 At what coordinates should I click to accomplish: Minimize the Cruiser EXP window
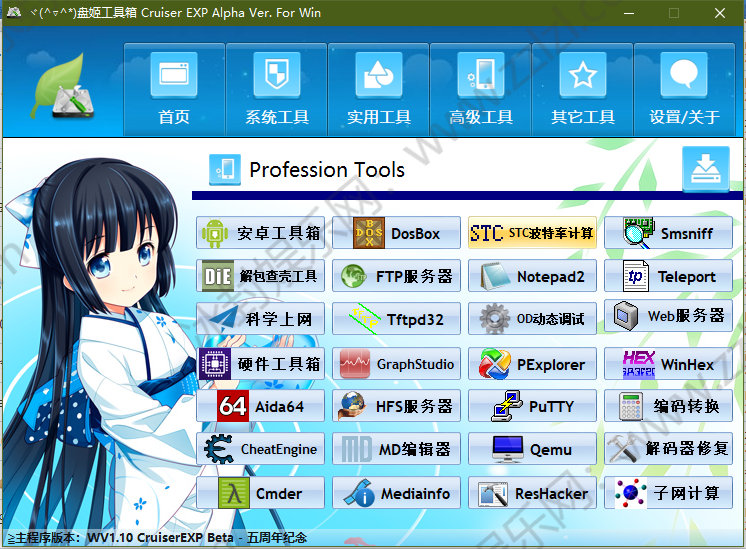point(629,13)
